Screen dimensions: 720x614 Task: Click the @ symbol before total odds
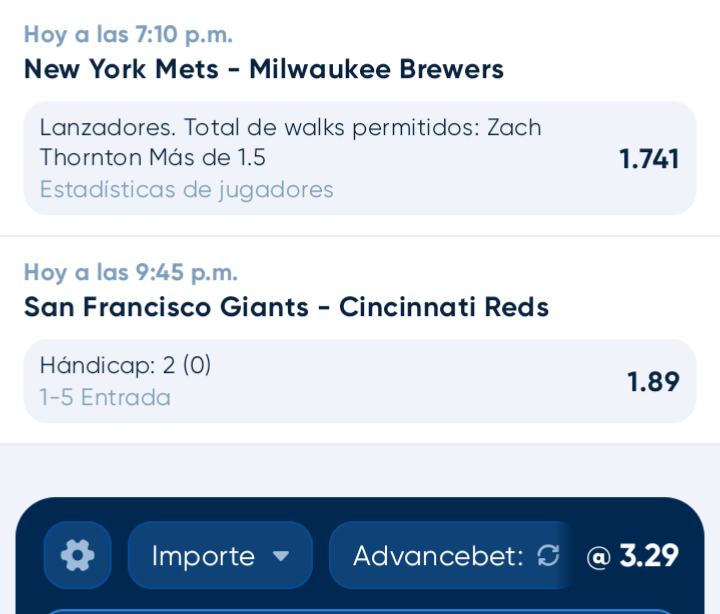coord(598,557)
